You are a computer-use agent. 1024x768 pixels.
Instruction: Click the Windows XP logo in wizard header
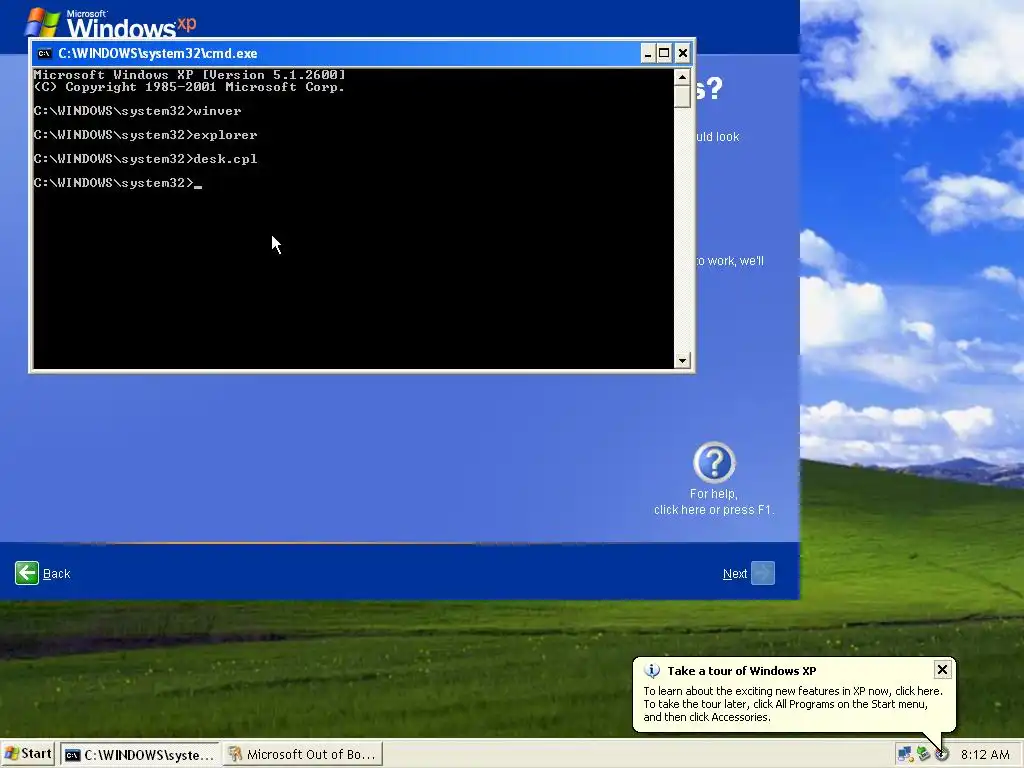point(111,23)
